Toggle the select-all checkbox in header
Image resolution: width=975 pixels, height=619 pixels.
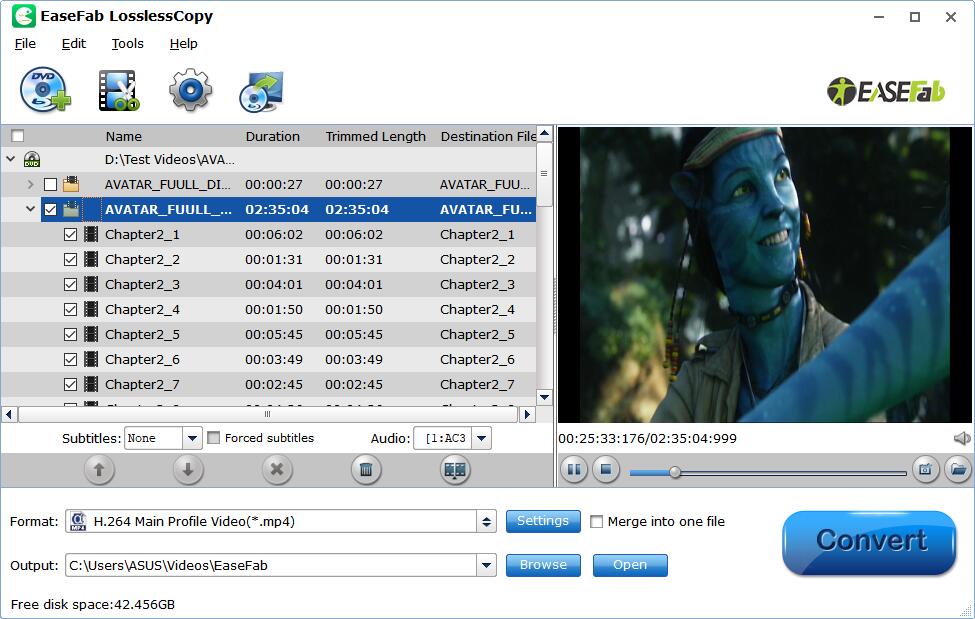point(18,136)
